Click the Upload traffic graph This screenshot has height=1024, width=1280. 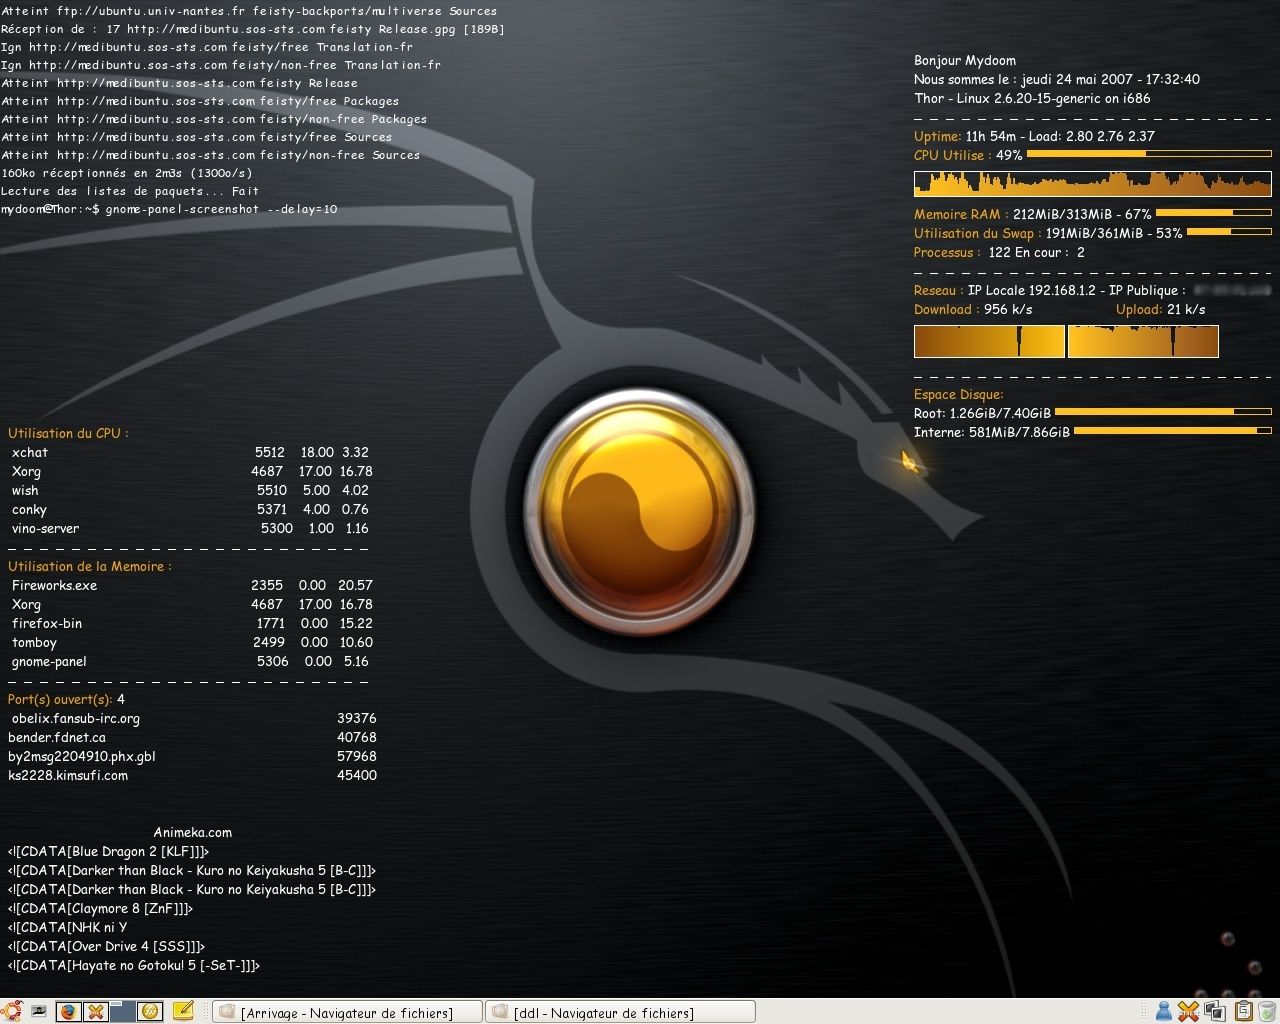point(1143,341)
